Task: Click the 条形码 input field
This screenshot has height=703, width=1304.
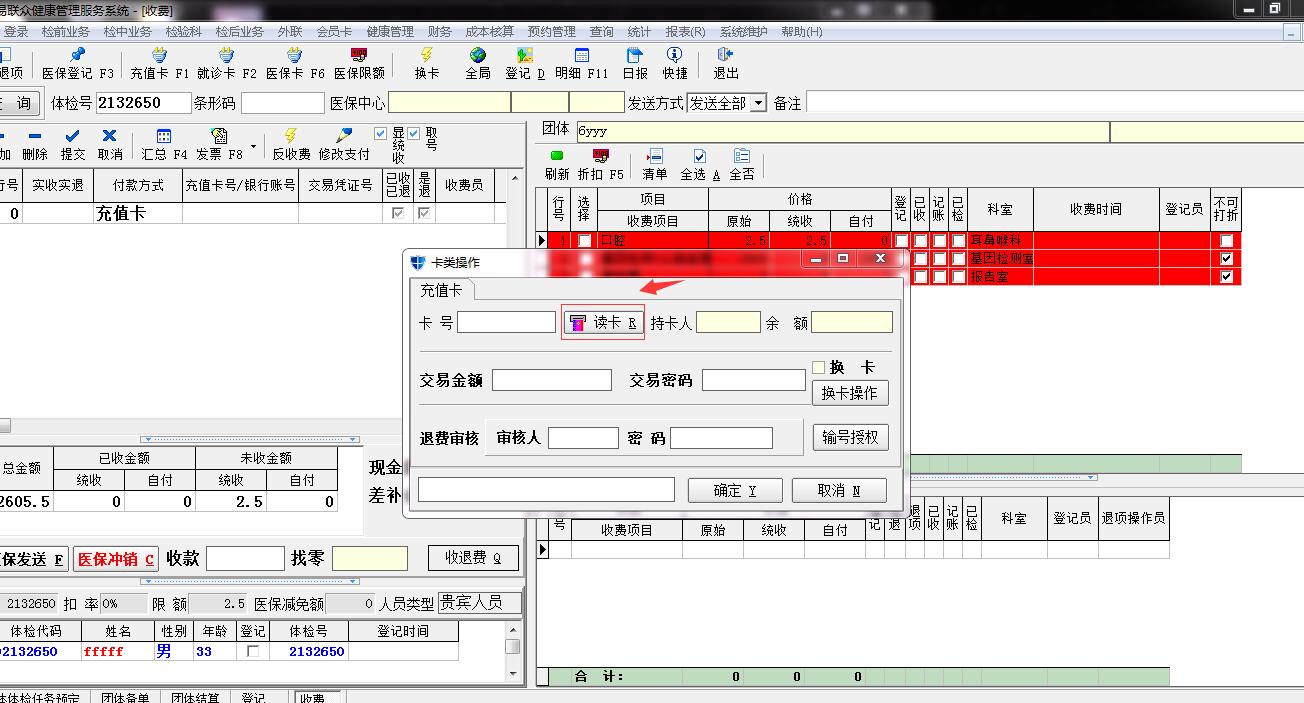Action: 283,103
